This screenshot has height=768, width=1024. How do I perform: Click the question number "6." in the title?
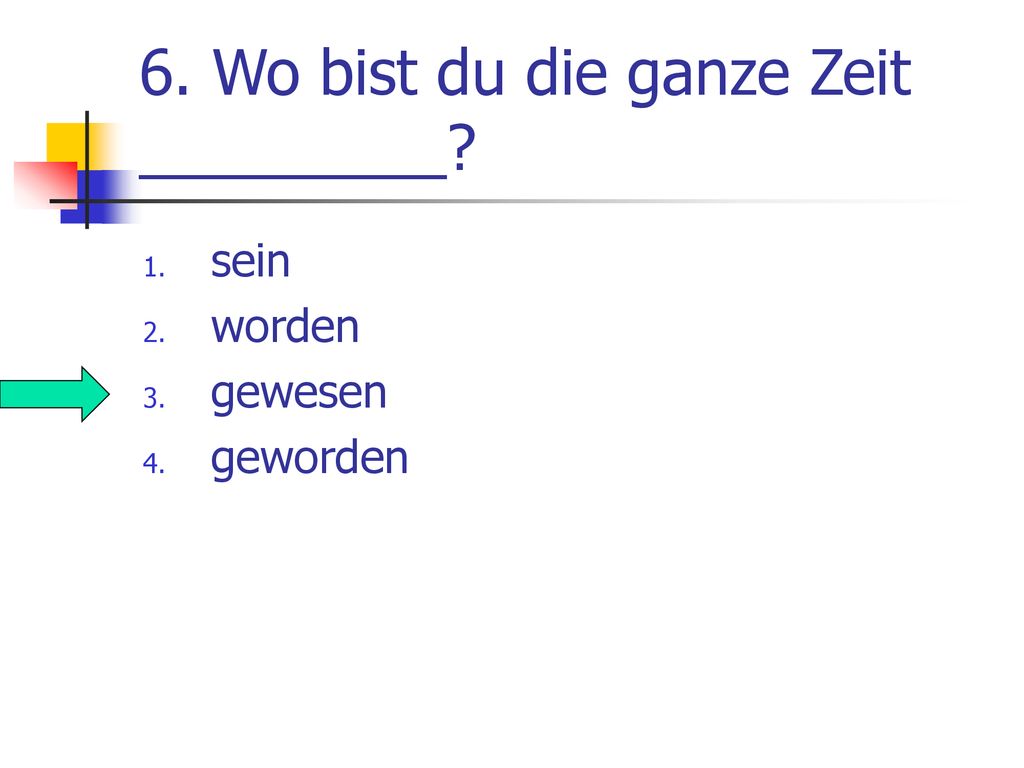click(165, 73)
